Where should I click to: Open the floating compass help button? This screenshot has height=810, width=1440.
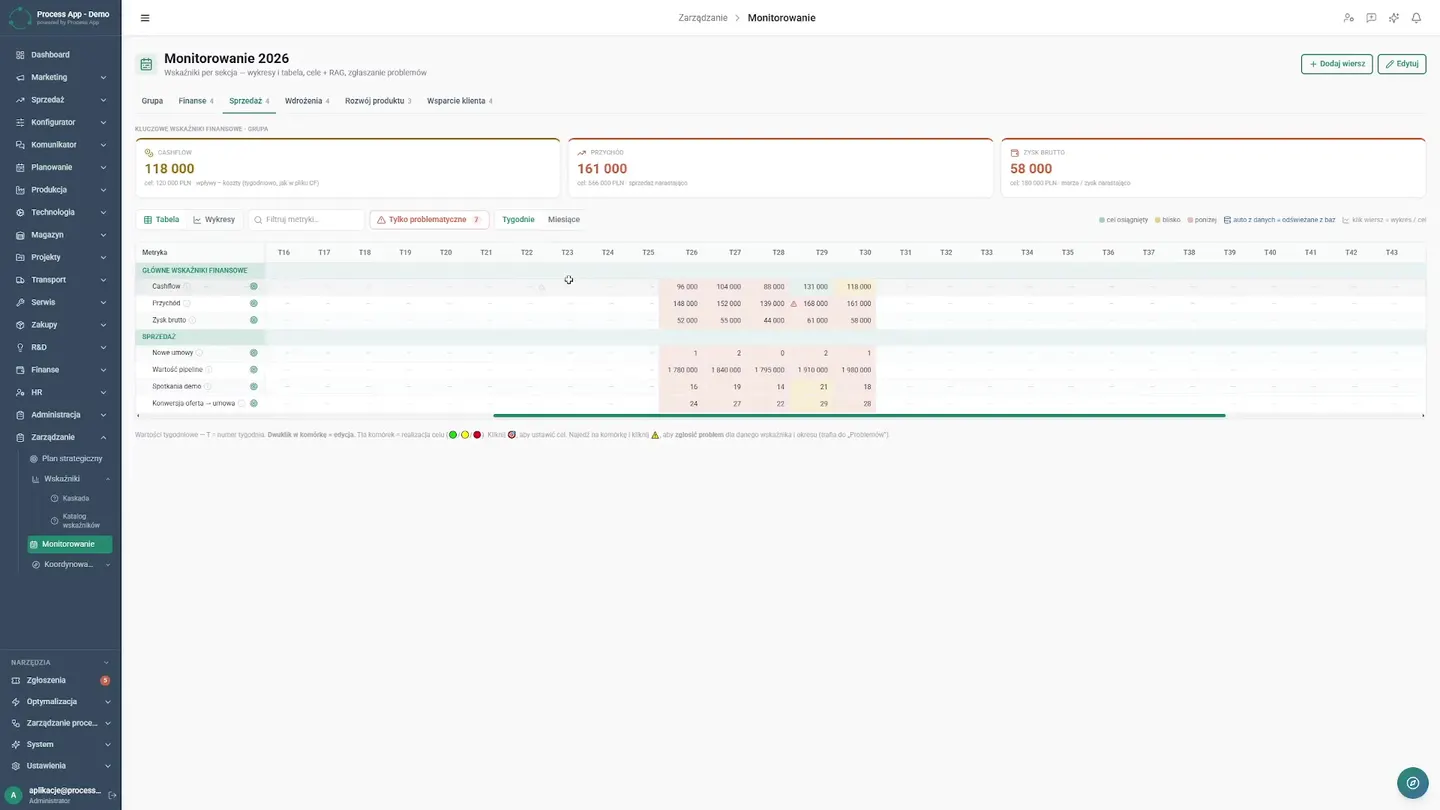(x=1413, y=783)
